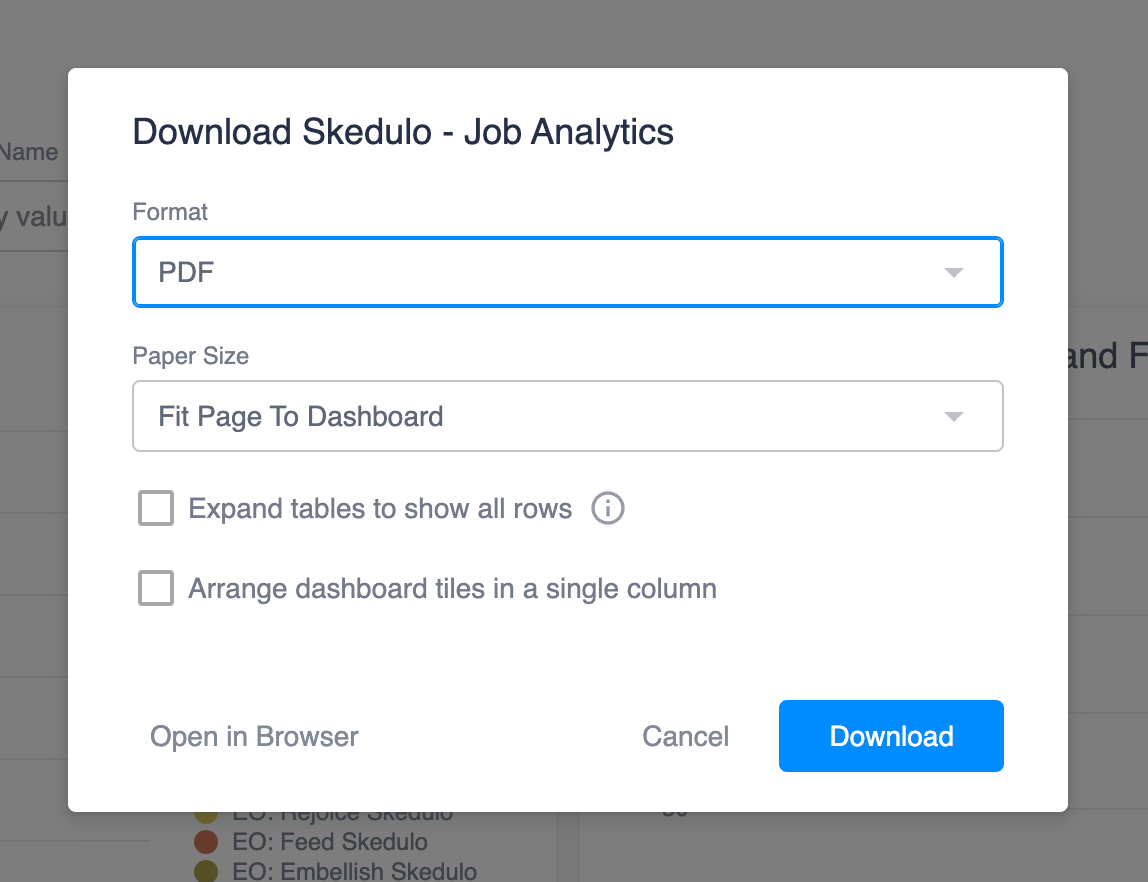Check Arrange dashboard tiles in a single column
The height and width of the screenshot is (882, 1148).
pos(155,588)
